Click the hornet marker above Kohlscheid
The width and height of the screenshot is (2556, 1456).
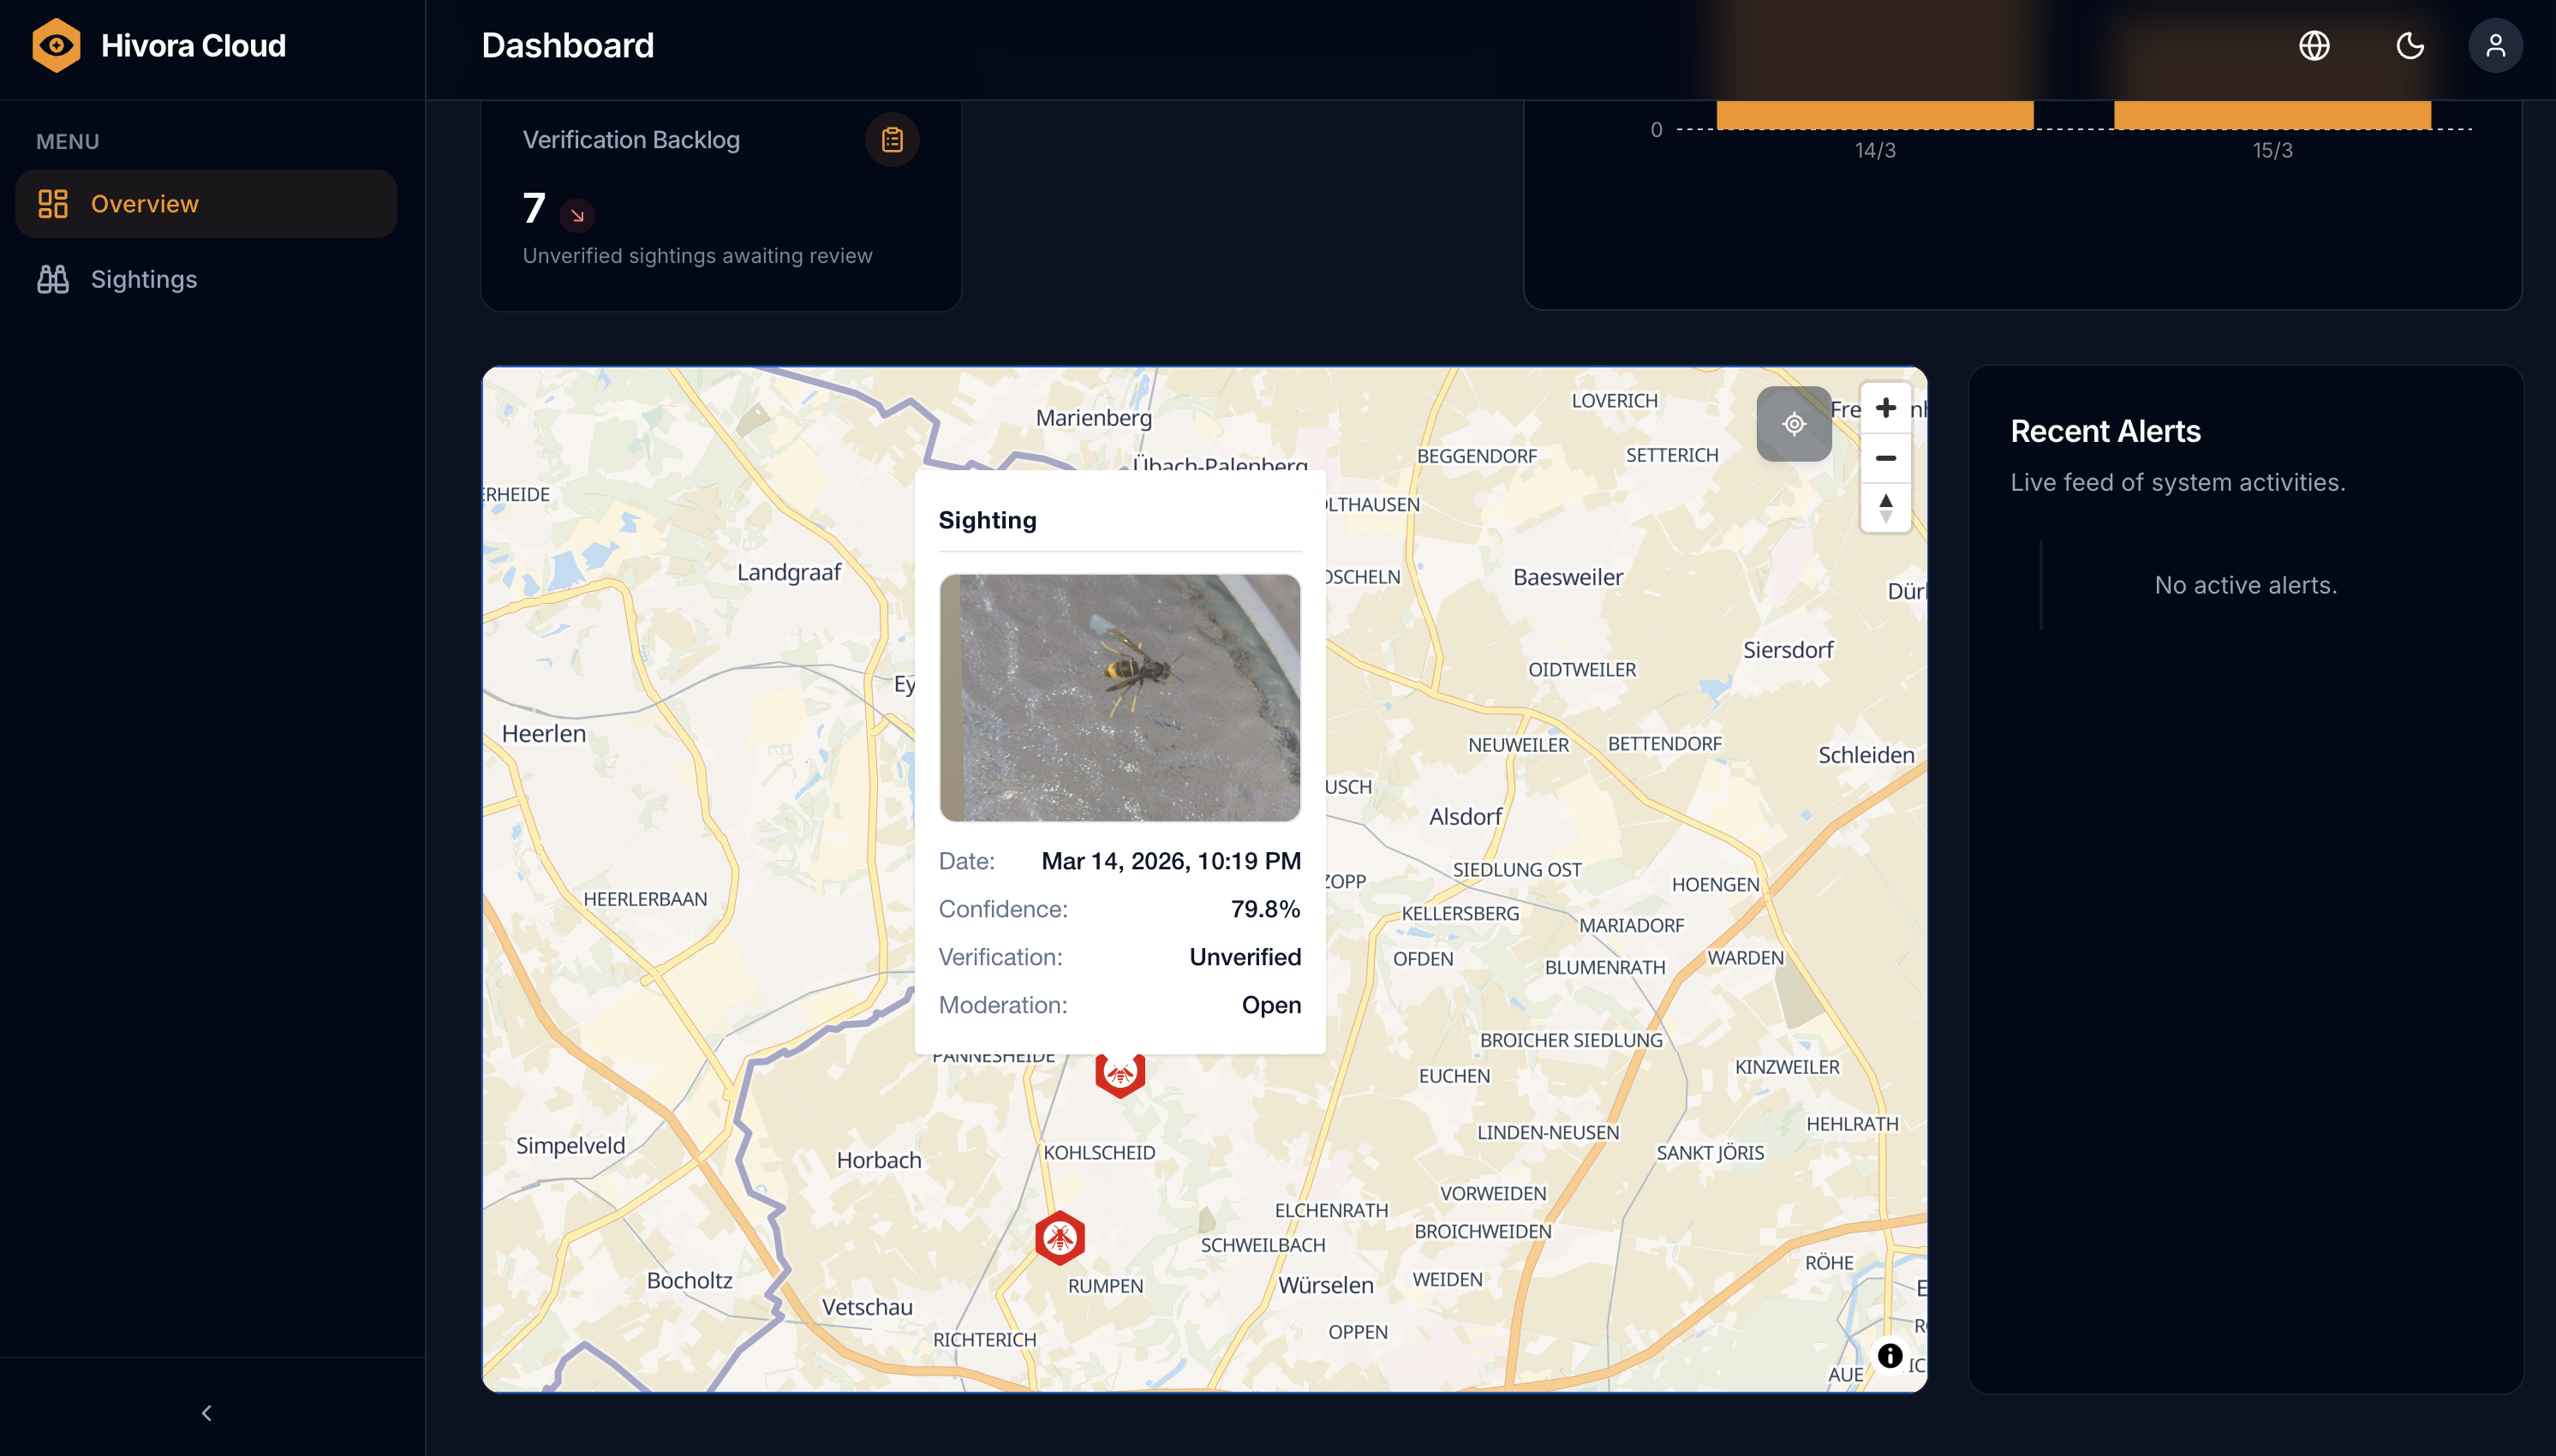coord(1120,1075)
